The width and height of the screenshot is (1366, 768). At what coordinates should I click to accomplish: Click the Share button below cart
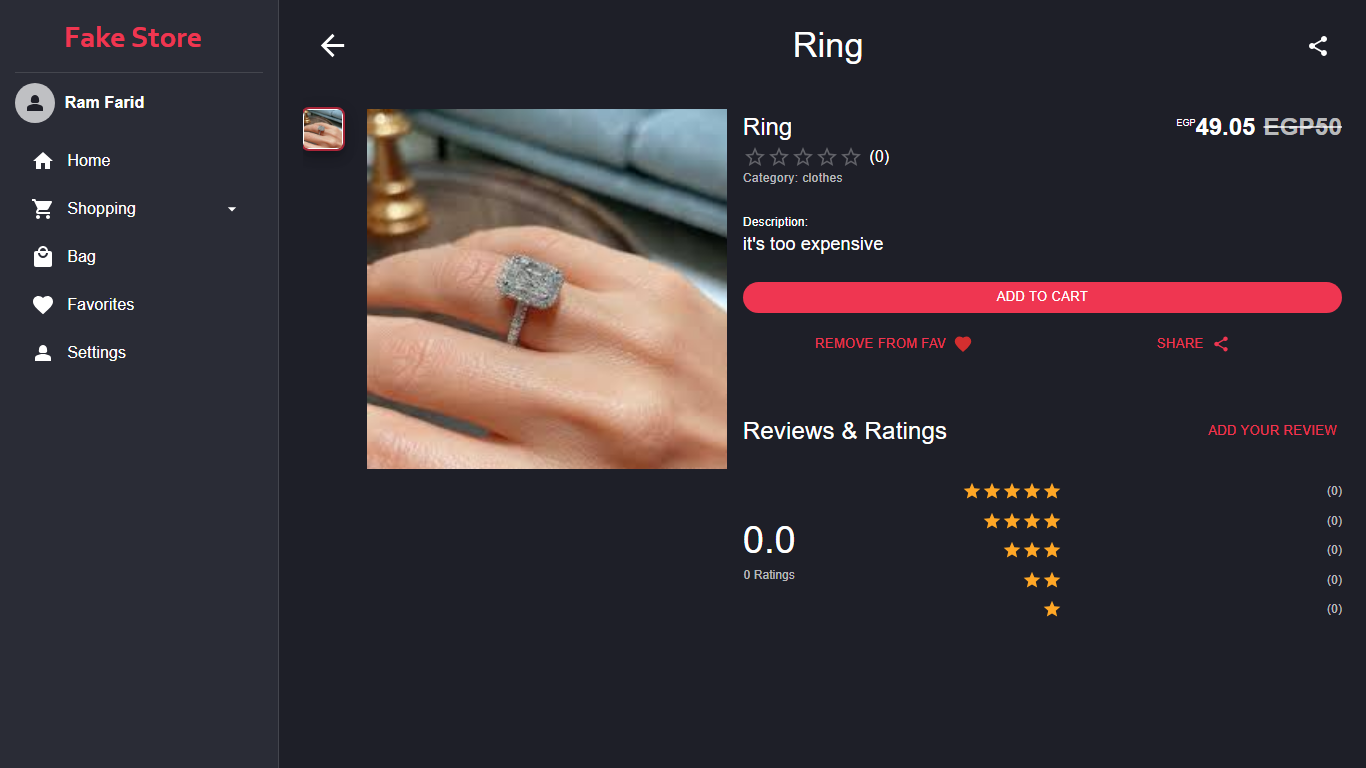coord(1192,344)
